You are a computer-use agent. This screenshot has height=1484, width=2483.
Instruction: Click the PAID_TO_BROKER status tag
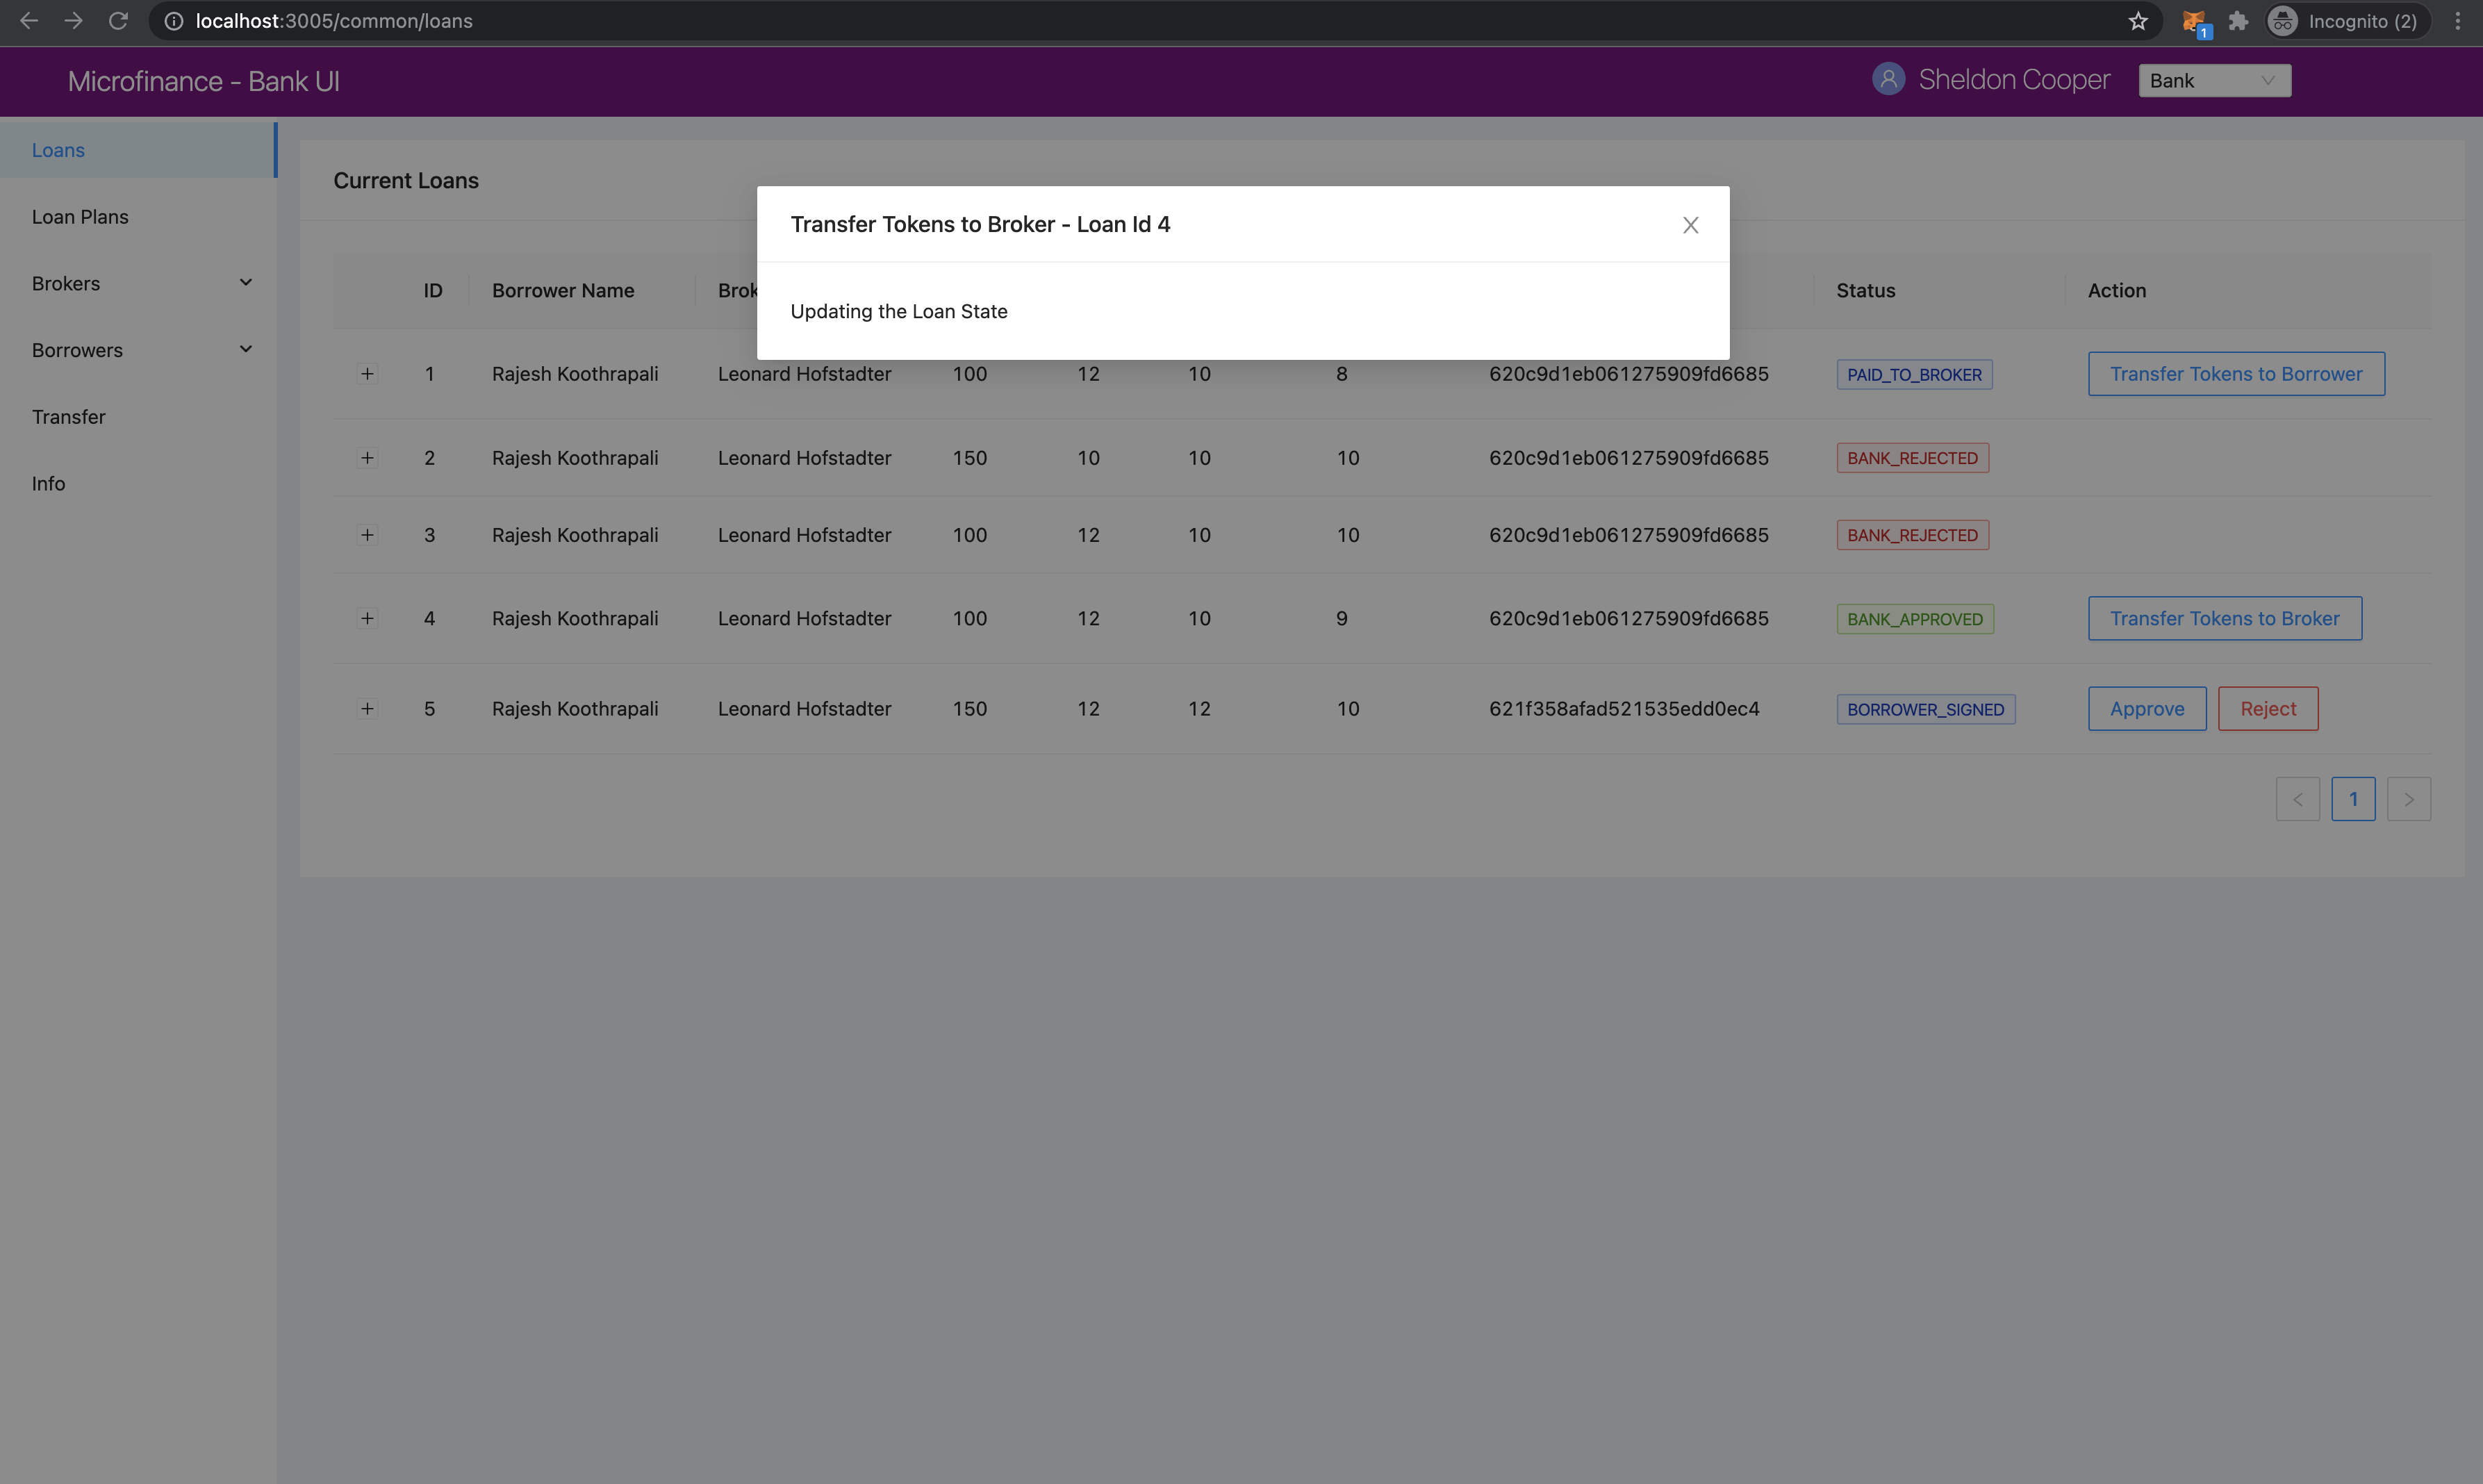[x=1914, y=374]
